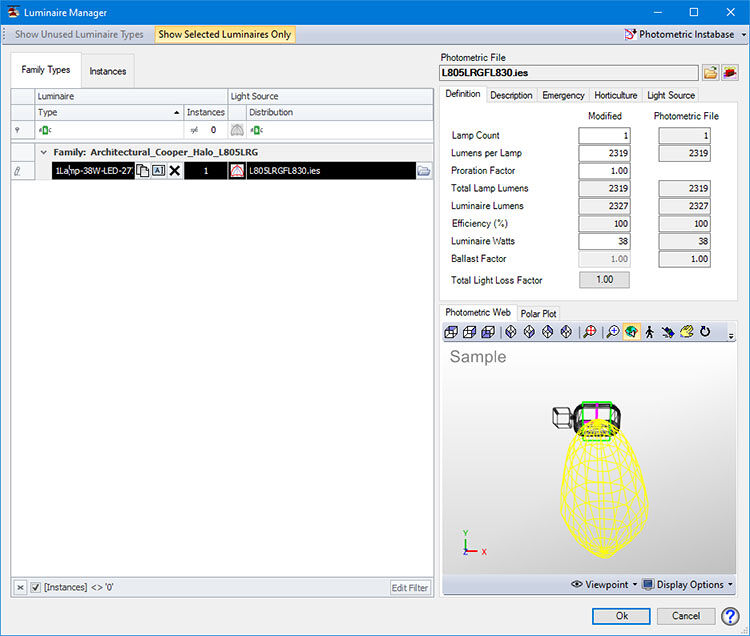Click the black X delete icon in luminaire row
Image resolution: width=750 pixels, height=636 pixels.
(175, 171)
